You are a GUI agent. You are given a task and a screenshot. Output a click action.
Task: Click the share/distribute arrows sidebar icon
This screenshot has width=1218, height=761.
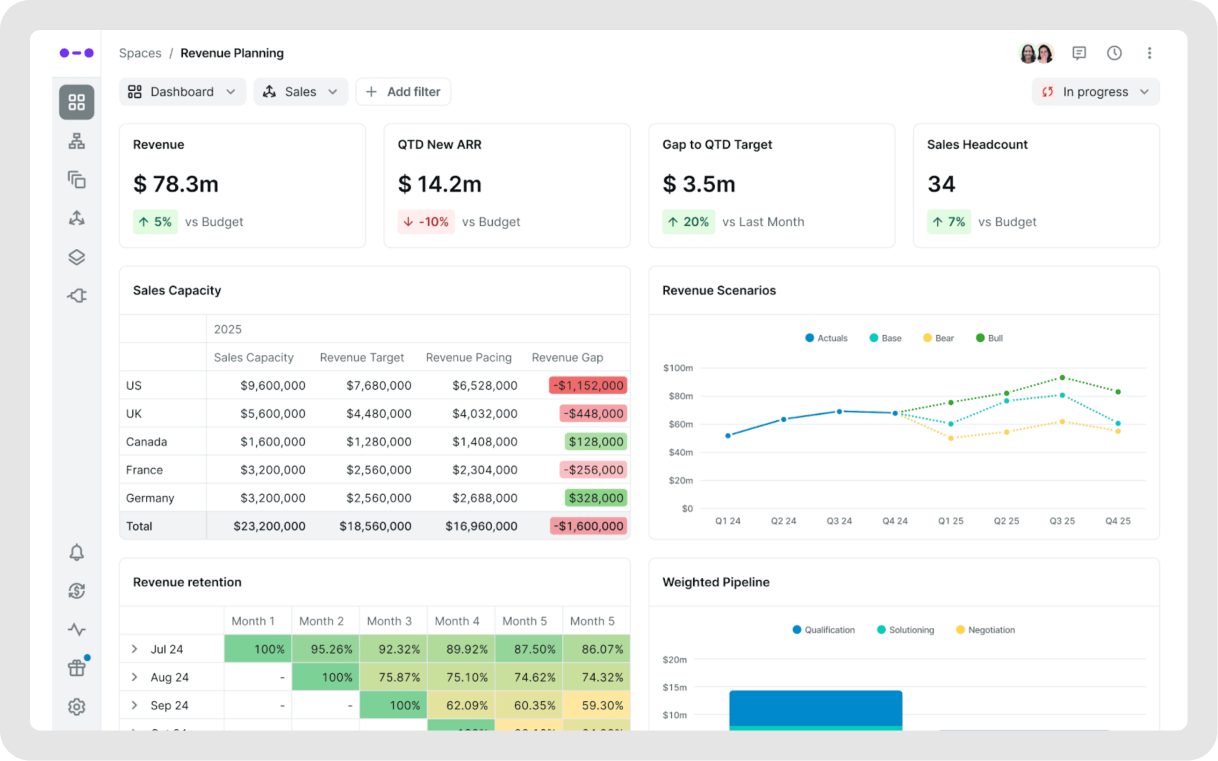coord(76,217)
